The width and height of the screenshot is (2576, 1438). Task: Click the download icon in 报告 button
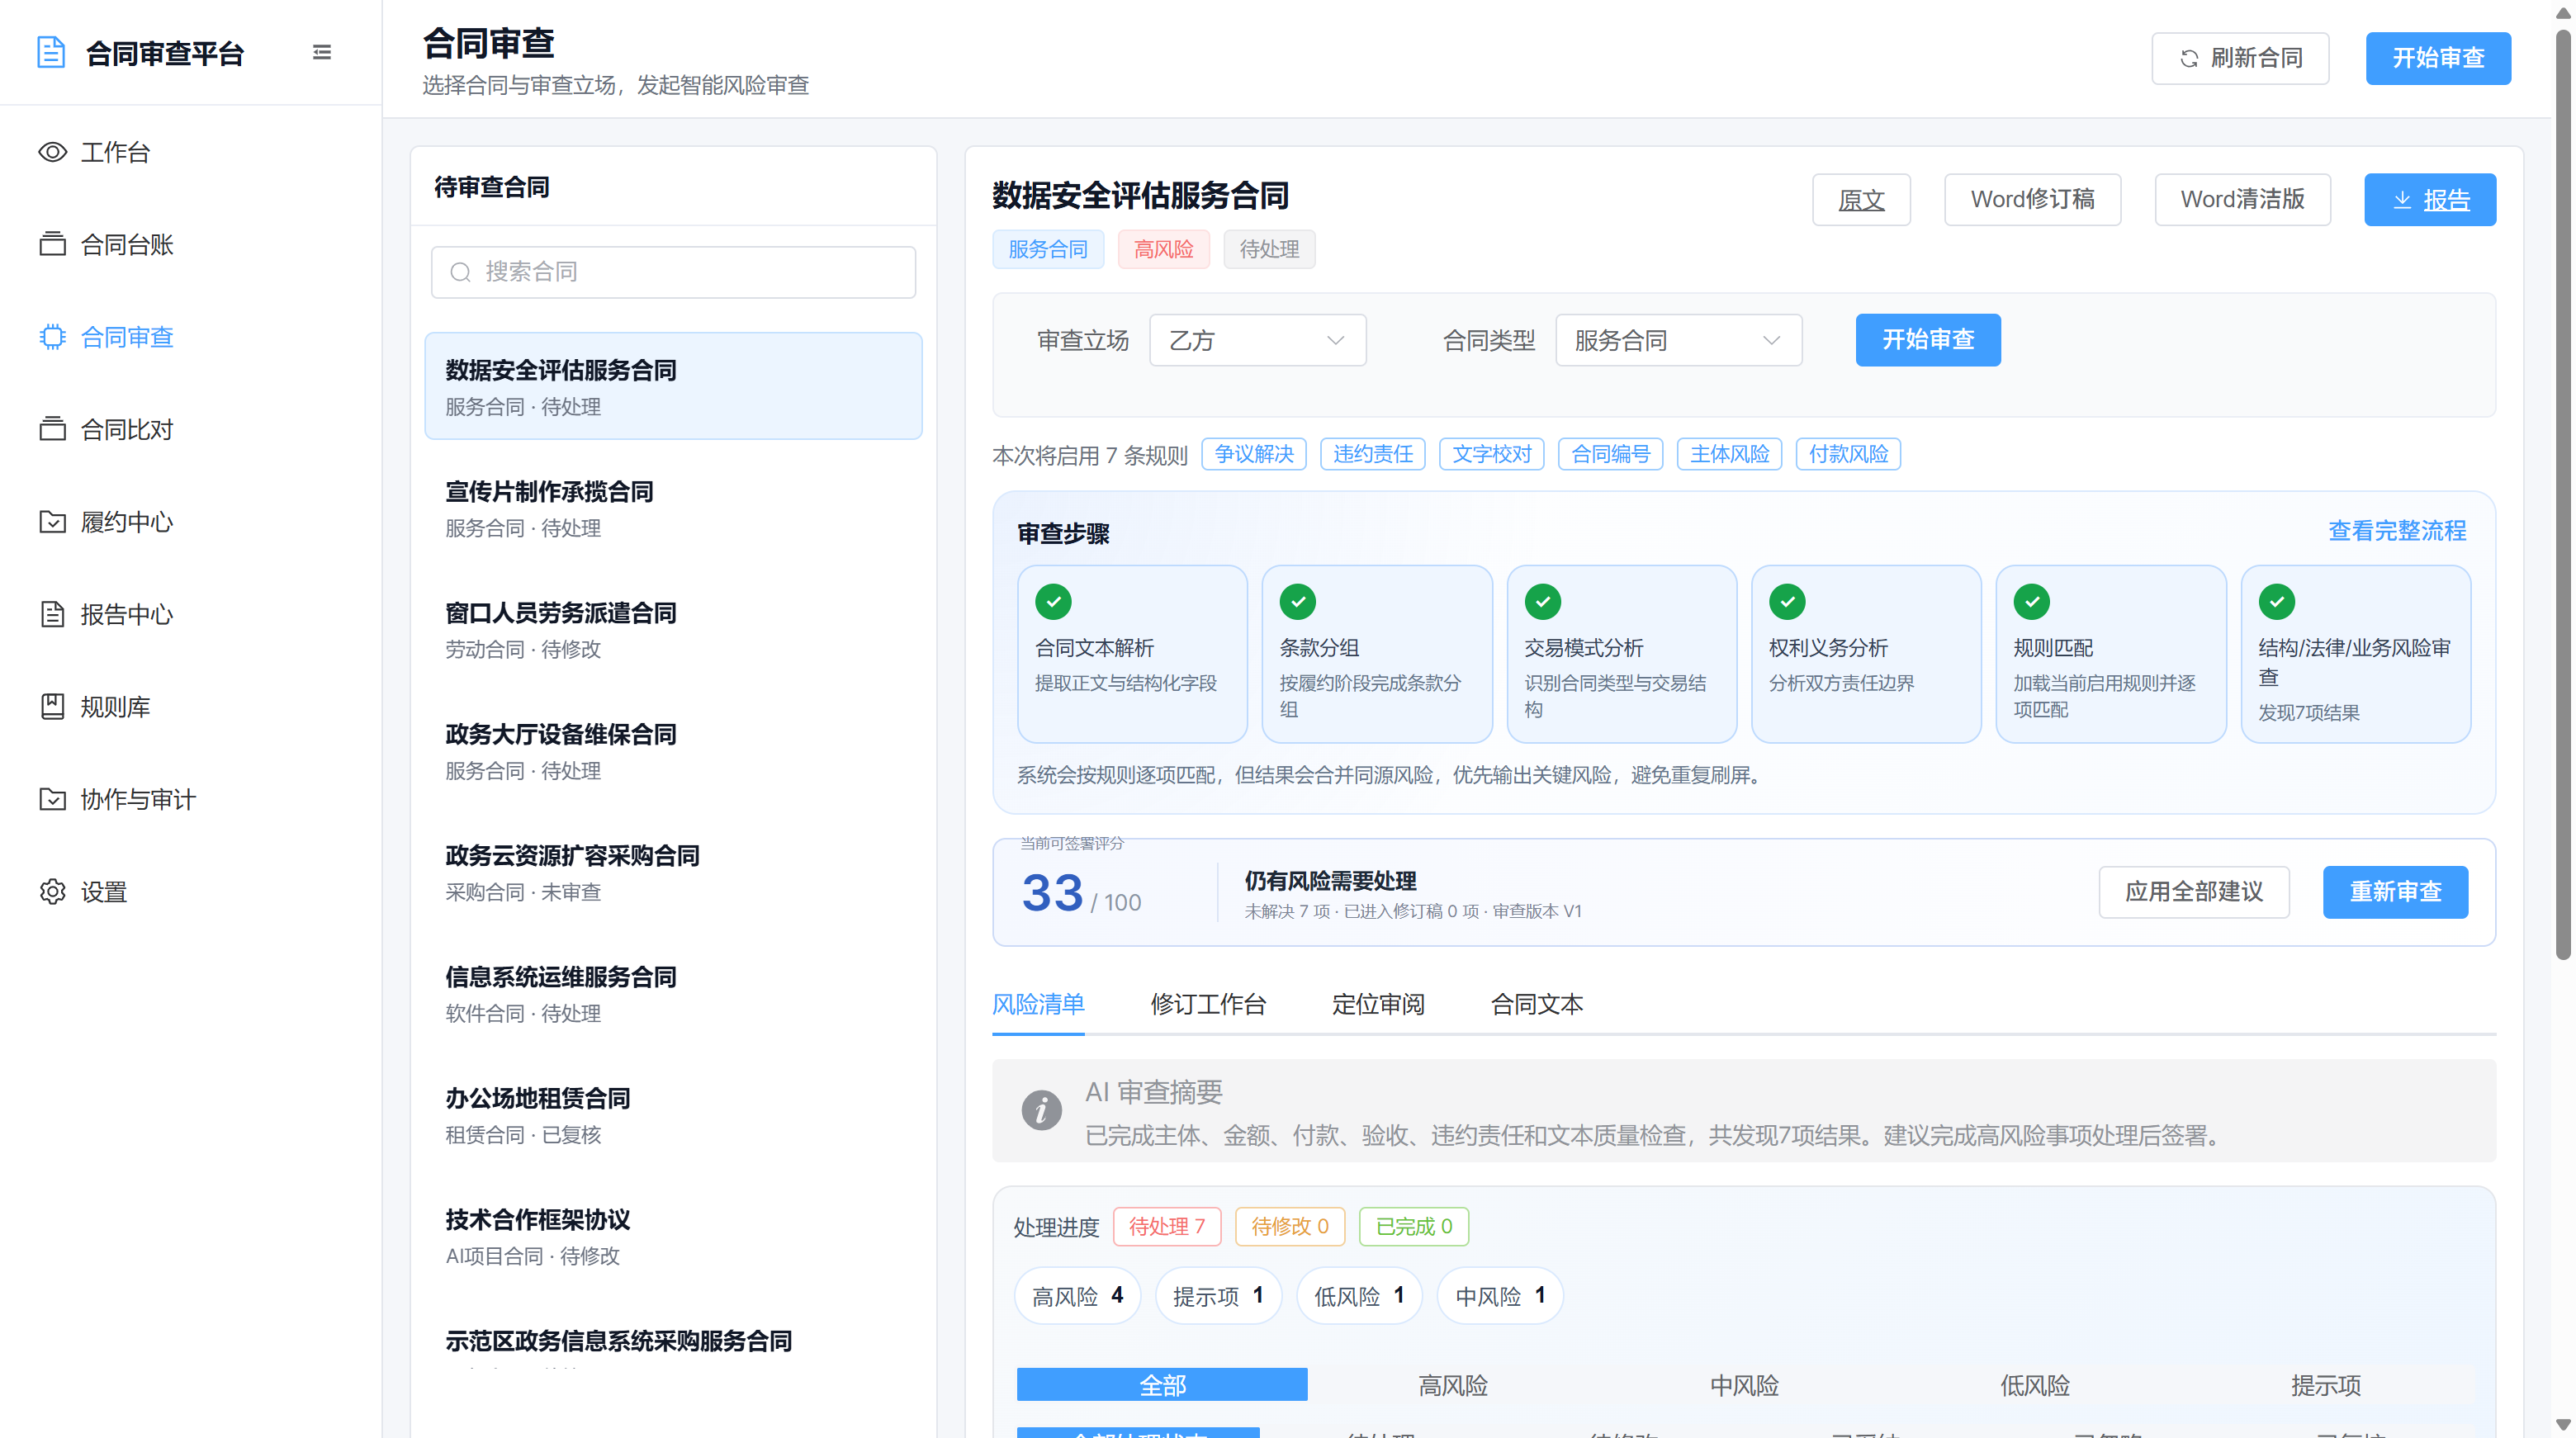click(x=2401, y=200)
